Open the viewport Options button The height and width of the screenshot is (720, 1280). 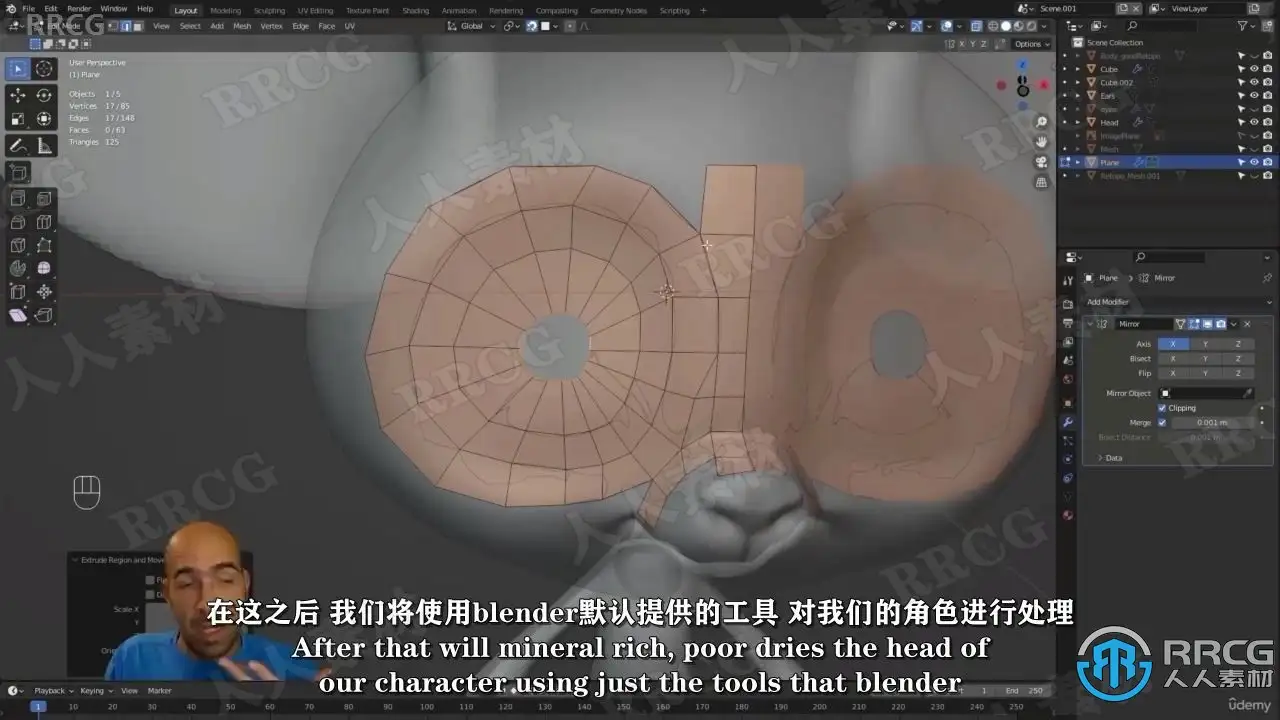pyautogui.click(x=1028, y=44)
